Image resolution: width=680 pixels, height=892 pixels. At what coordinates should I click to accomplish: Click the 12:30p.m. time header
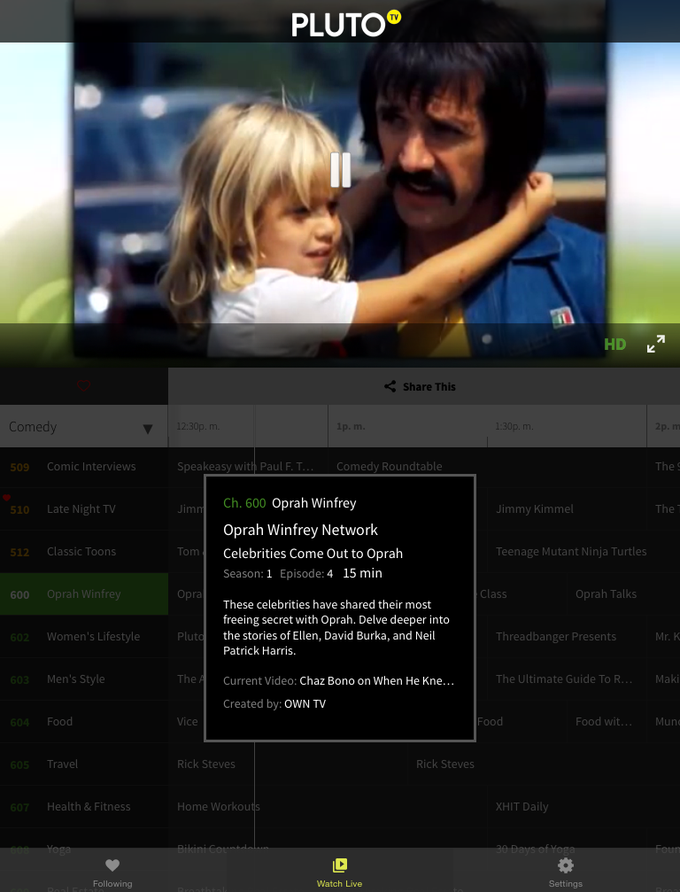[198, 427]
